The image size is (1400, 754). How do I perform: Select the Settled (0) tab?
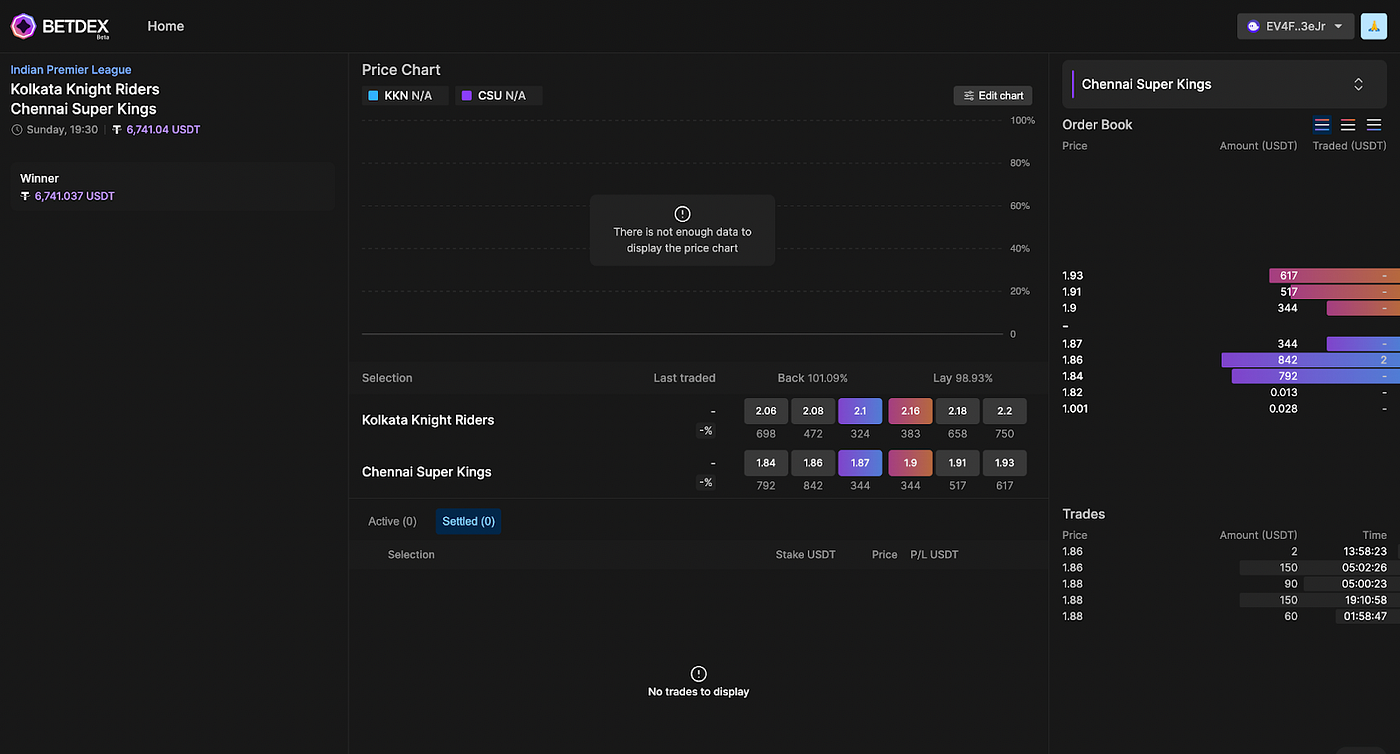coord(468,521)
